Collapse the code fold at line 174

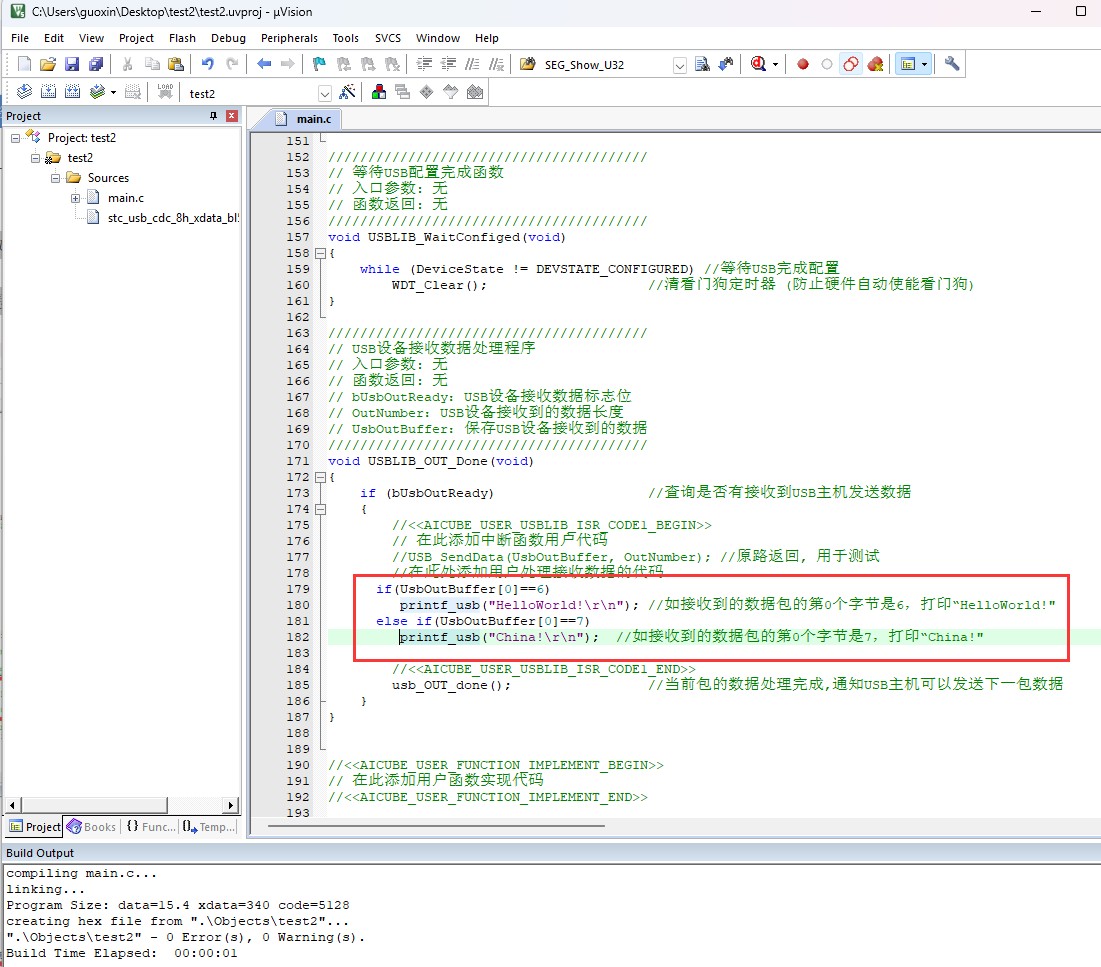pyautogui.click(x=320, y=509)
